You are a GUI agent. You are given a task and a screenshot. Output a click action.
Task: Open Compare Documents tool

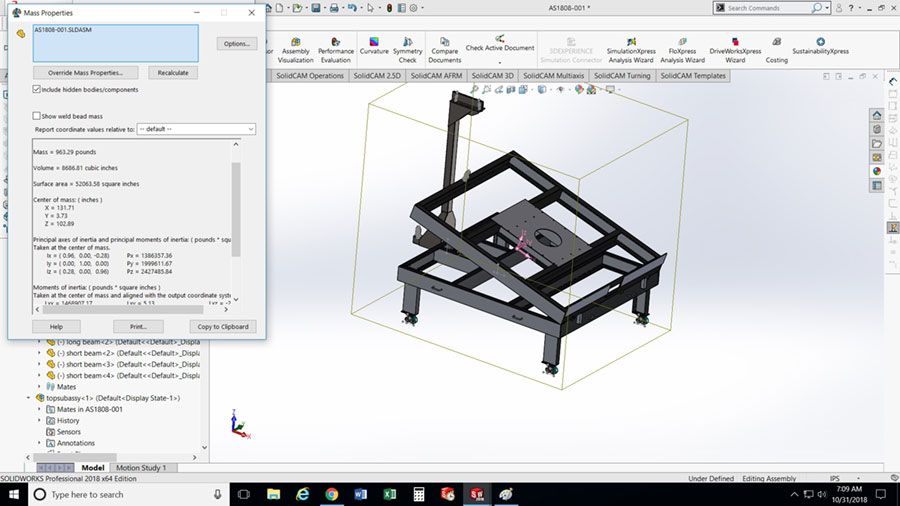tap(444, 50)
